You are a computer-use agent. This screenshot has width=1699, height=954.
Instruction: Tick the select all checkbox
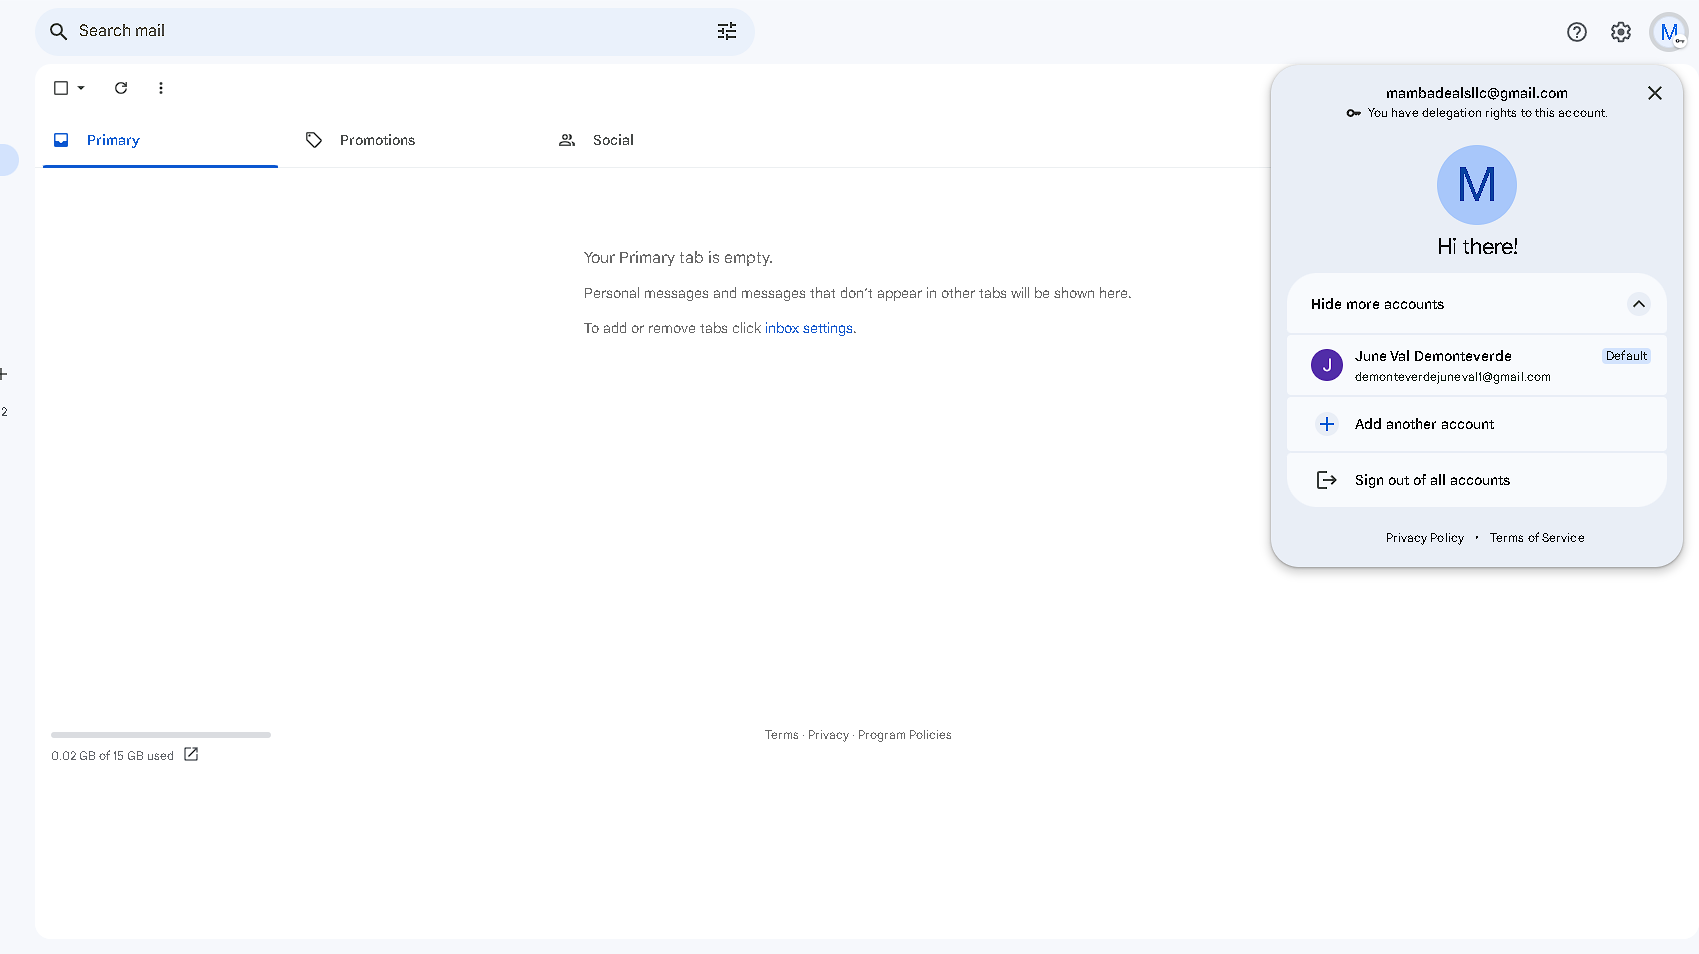pos(61,88)
